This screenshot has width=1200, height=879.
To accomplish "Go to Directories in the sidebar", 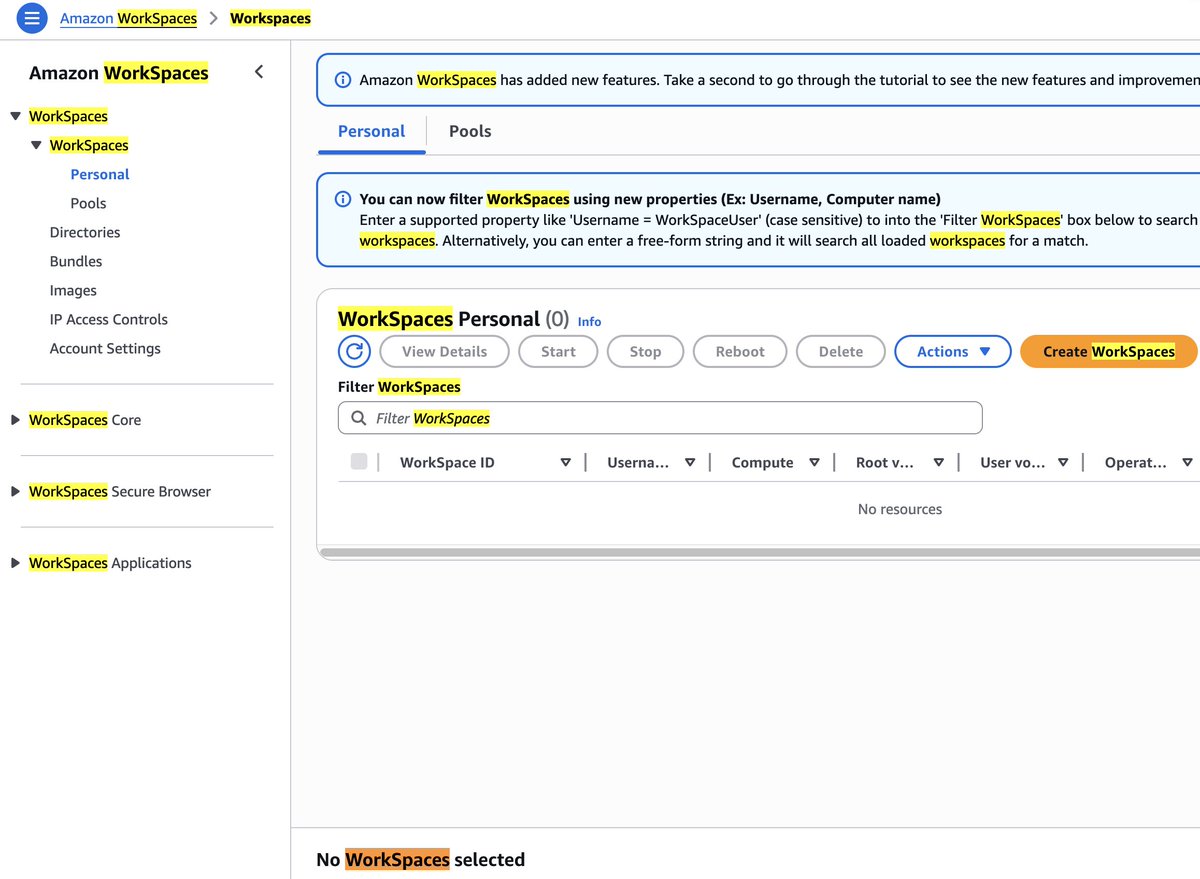I will [85, 232].
